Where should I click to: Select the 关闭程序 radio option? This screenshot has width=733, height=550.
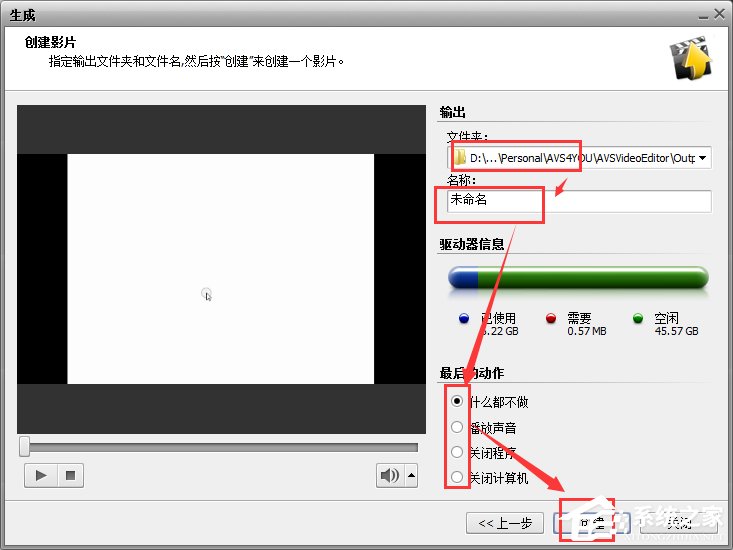coord(457,452)
